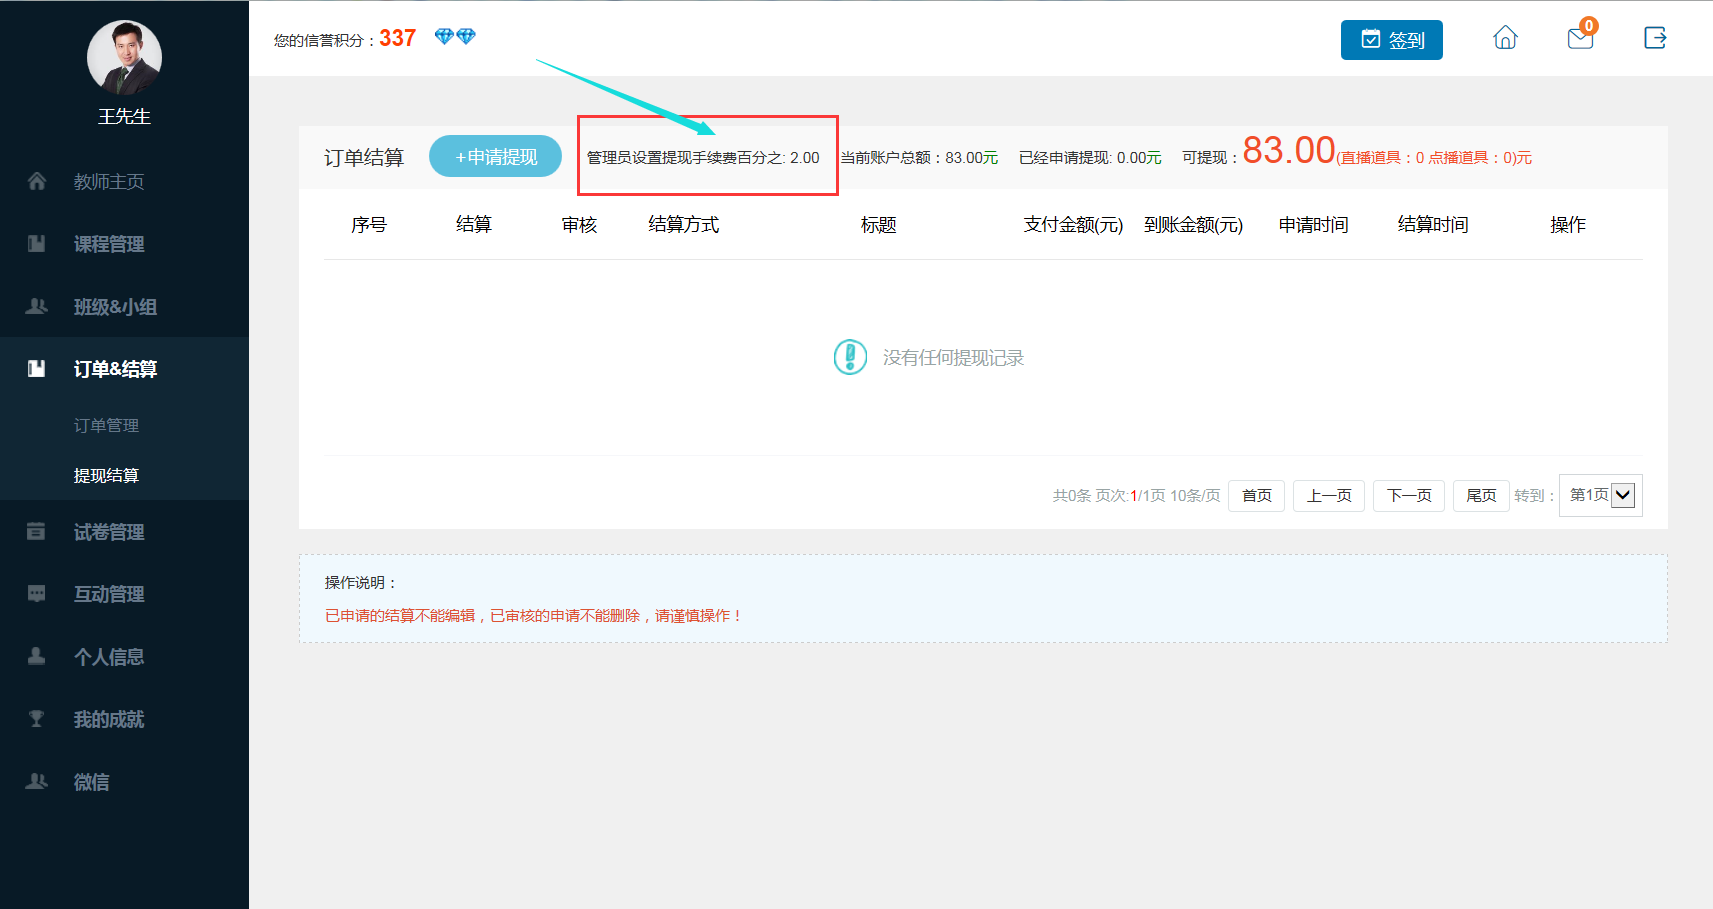Open the 订单管理 submenu item
This screenshot has width=1713, height=909.
(x=106, y=425)
